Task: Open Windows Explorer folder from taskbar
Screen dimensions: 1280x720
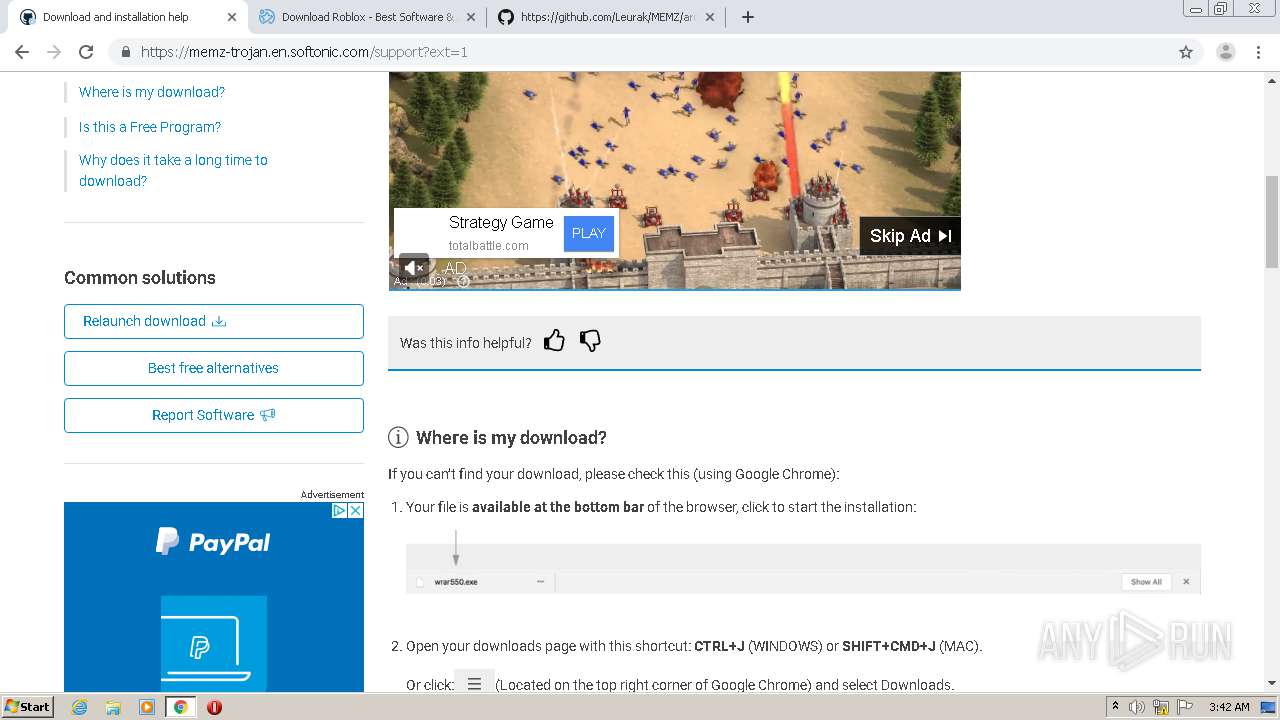Action: click(113, 707)
